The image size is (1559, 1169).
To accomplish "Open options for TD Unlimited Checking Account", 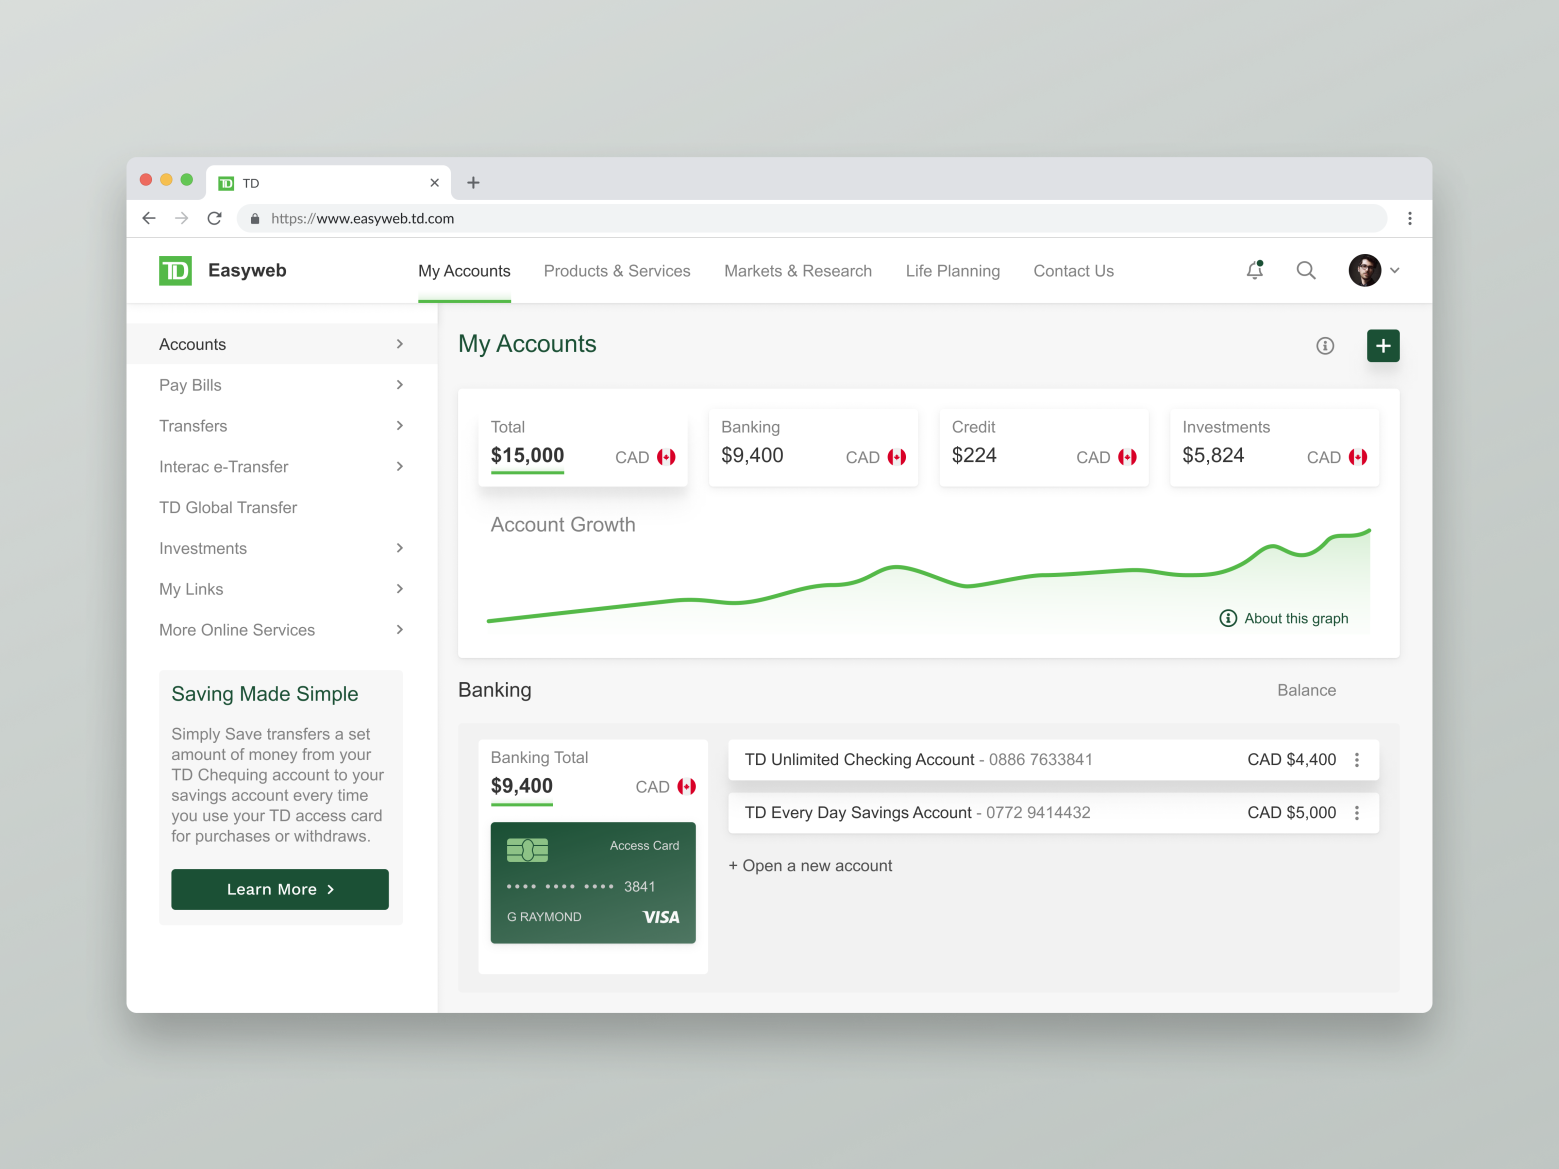I will click(x=1357, y=760).
